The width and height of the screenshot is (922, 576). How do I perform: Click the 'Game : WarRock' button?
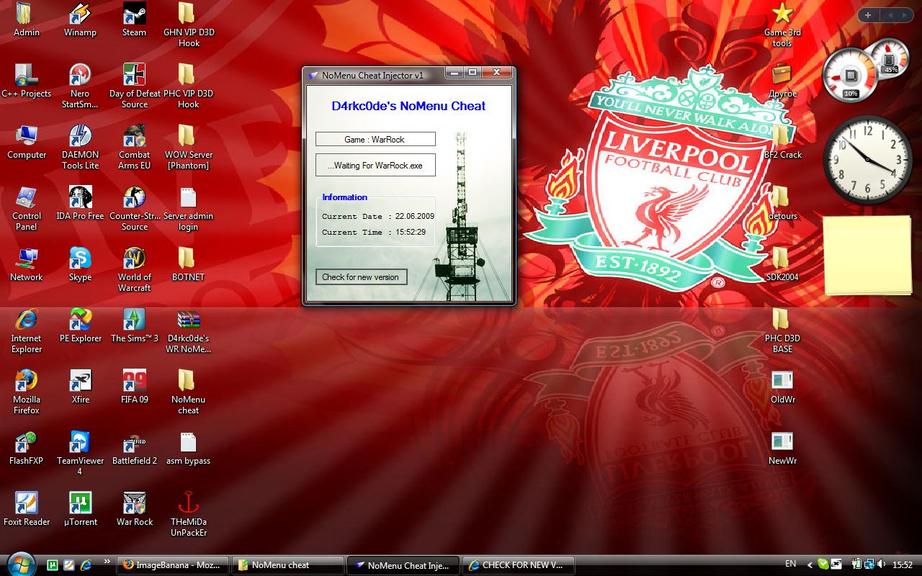375,139
